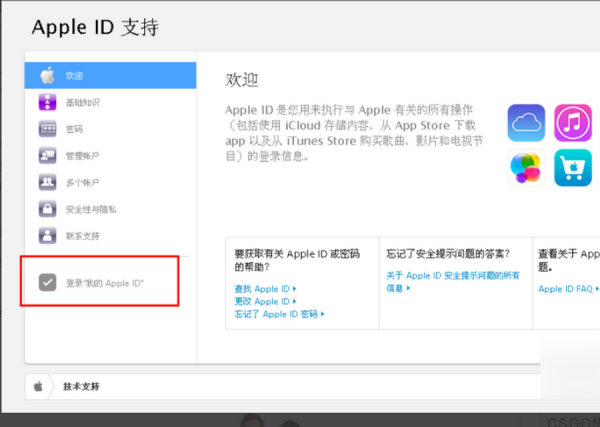Image resolution: width=600 pixels, height=427 pixels.
Task: Click the "Apple ID 支持" page heading
Action: pyautogui.click(x=95, y=28)
